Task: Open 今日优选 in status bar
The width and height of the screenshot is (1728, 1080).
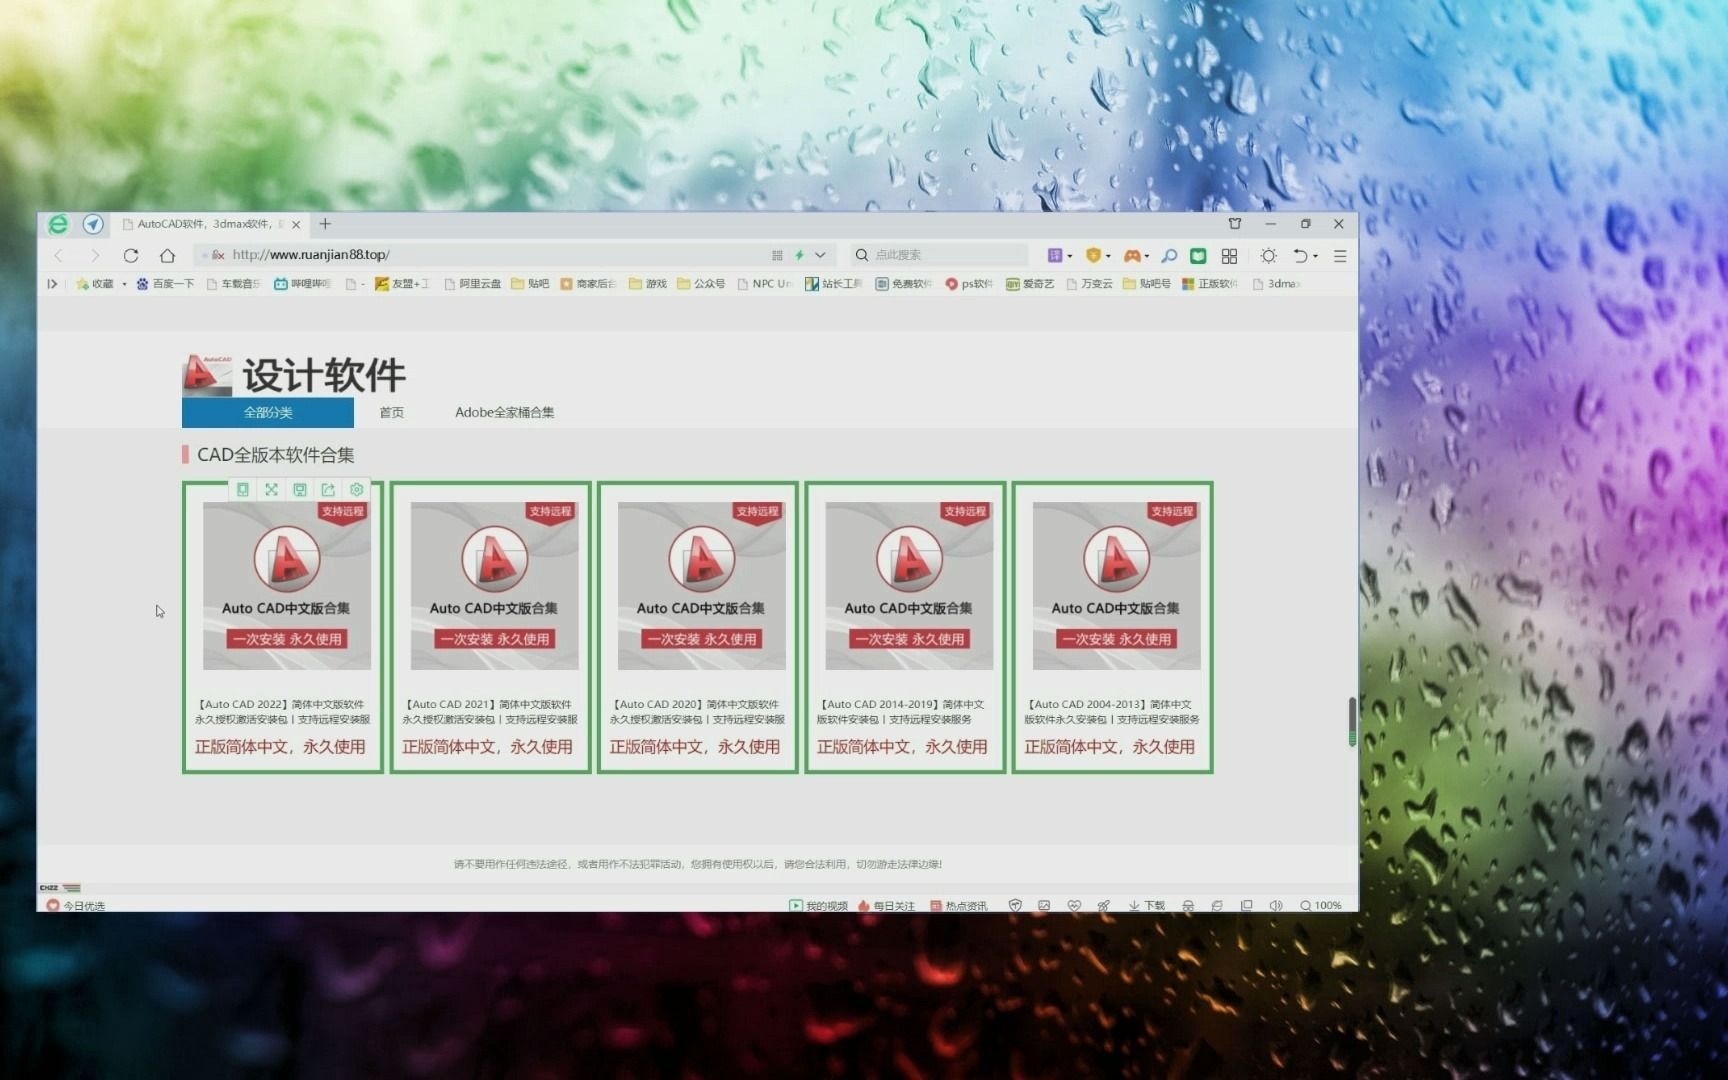Action: (76, 906)
